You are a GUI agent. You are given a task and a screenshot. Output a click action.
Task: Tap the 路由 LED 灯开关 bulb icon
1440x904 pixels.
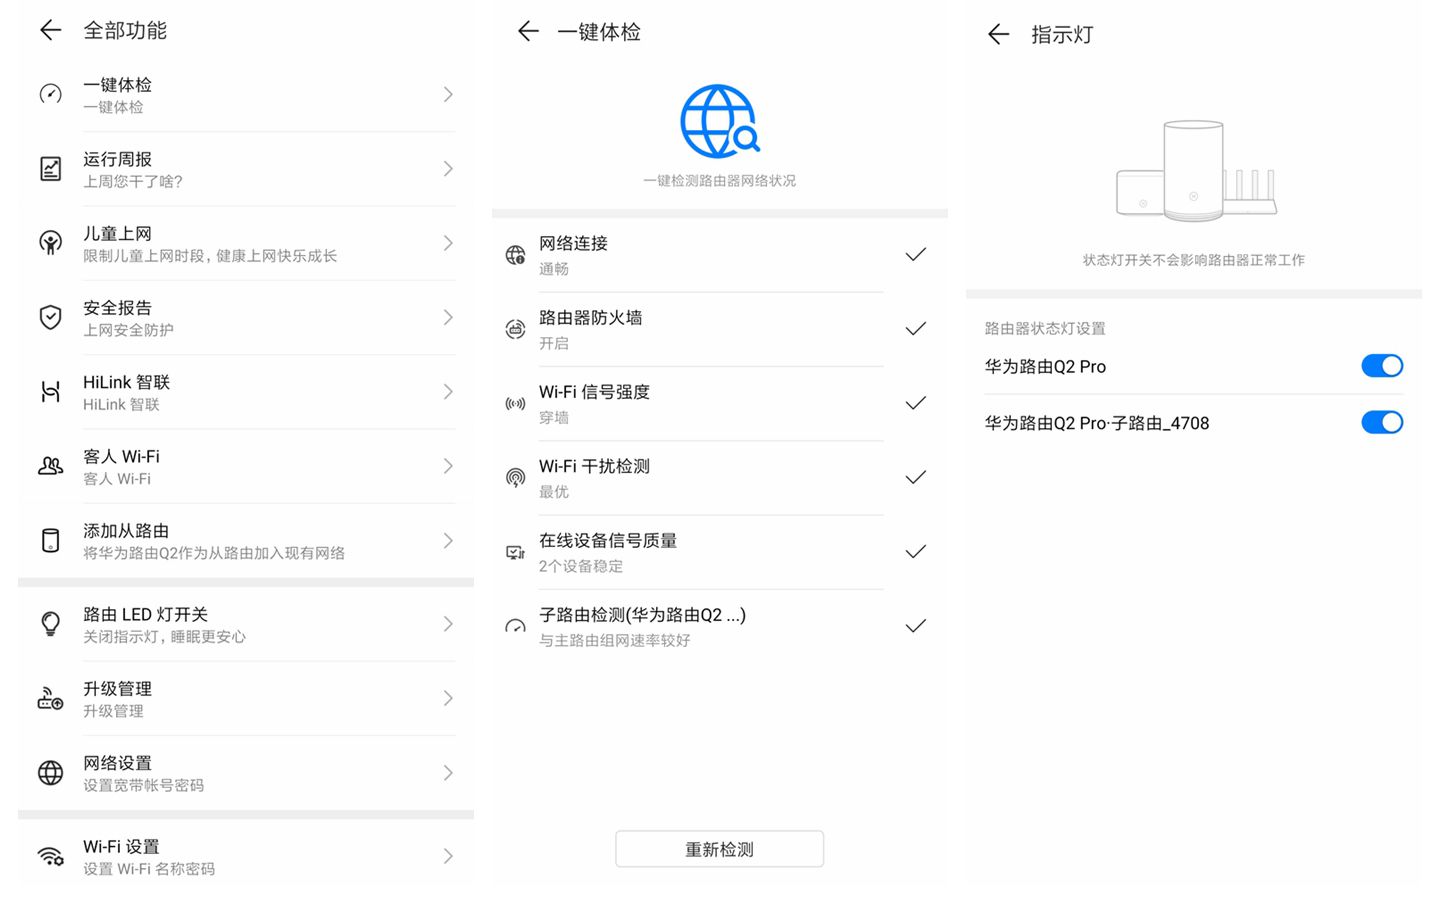50,624
